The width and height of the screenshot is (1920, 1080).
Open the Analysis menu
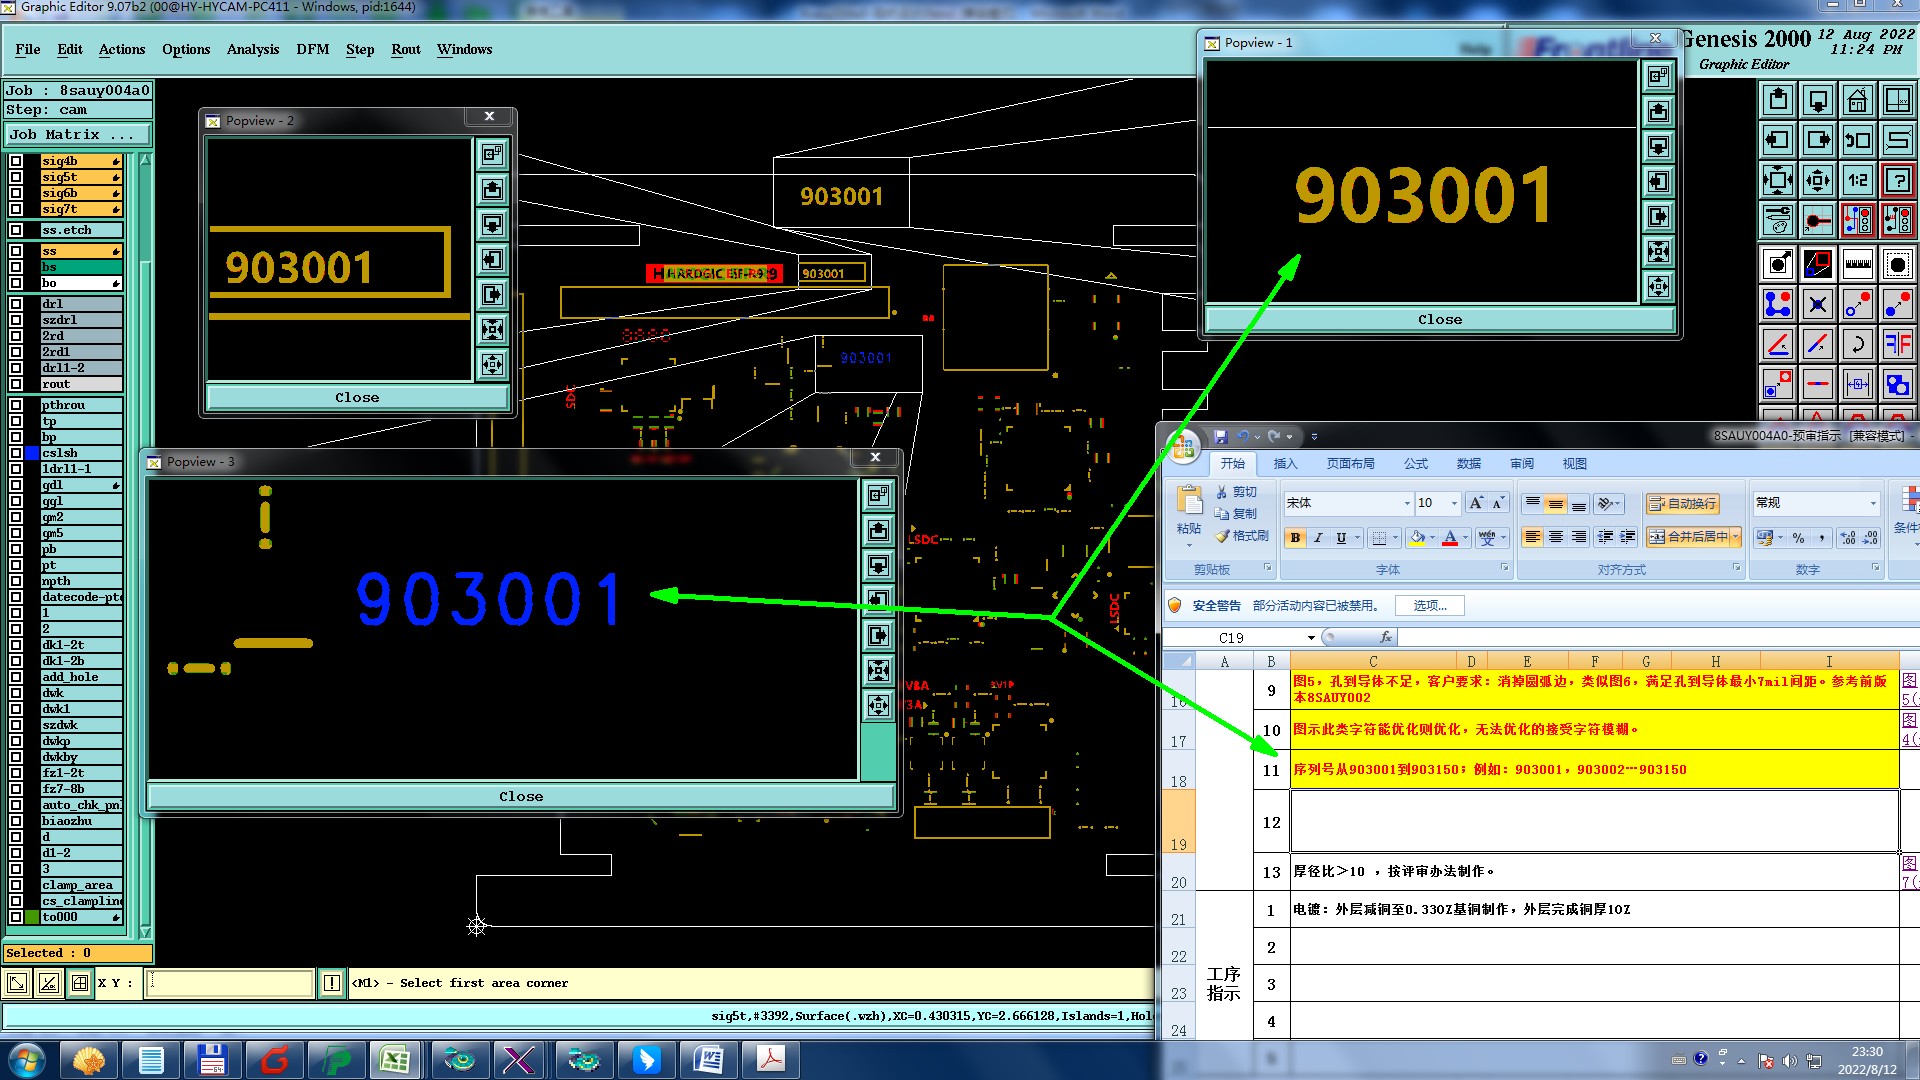pos(252,49)
